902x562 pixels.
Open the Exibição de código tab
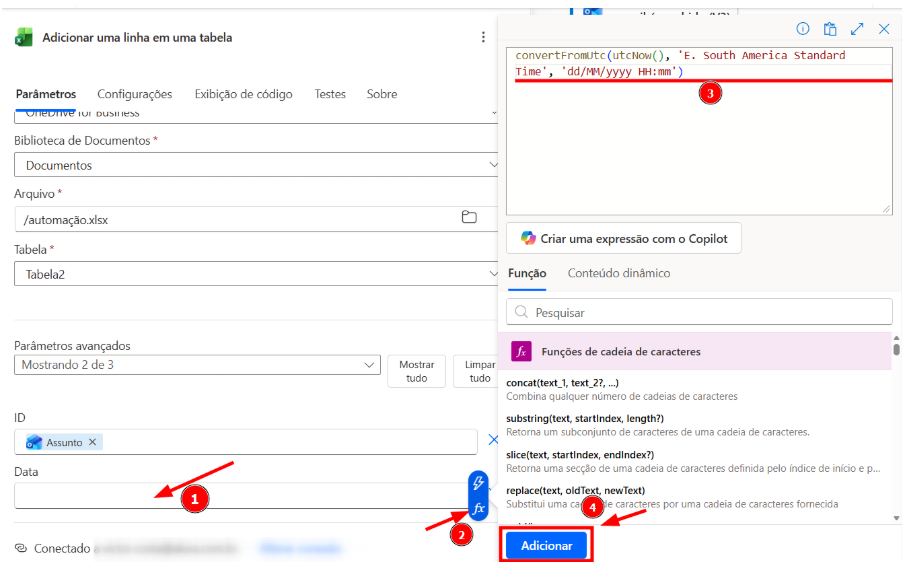click(x=243, y=94)
